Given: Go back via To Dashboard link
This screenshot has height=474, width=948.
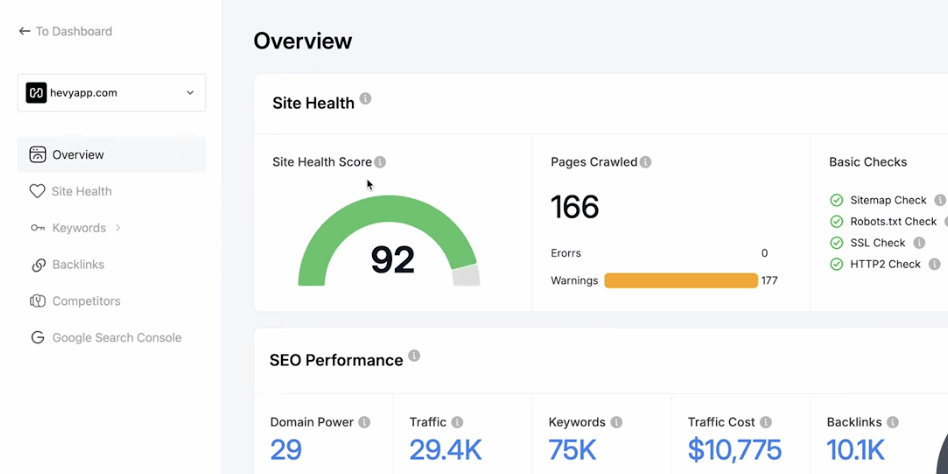Looking at the screenshot, I should tap(65, 31).
